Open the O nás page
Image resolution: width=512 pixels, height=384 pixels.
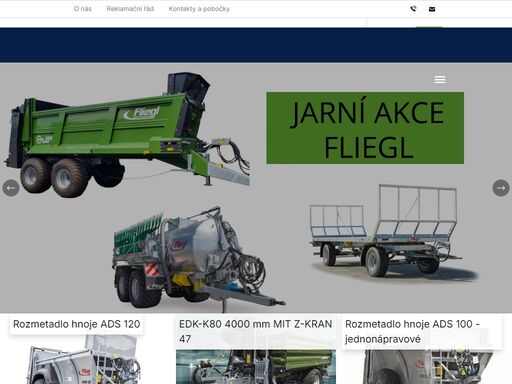coord(83,9)
